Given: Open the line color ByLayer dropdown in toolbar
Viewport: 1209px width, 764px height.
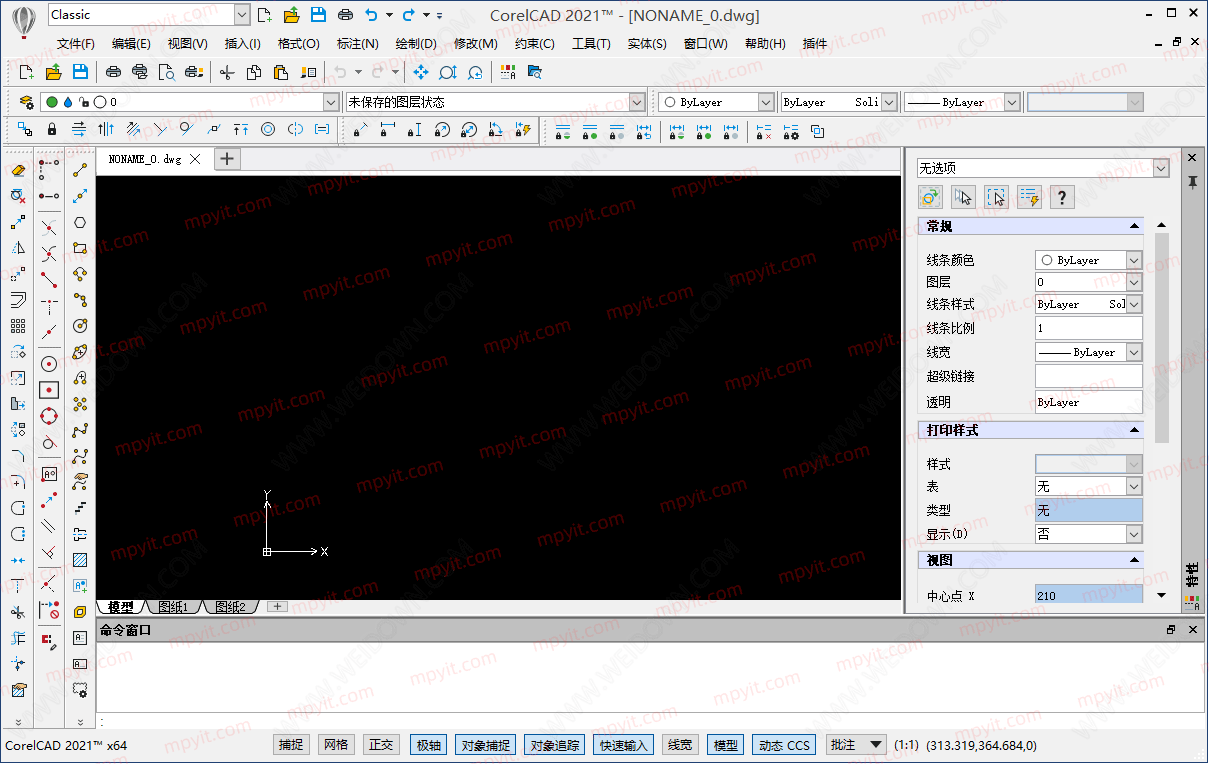Looking at the screenshot, I should pos(718,102).
